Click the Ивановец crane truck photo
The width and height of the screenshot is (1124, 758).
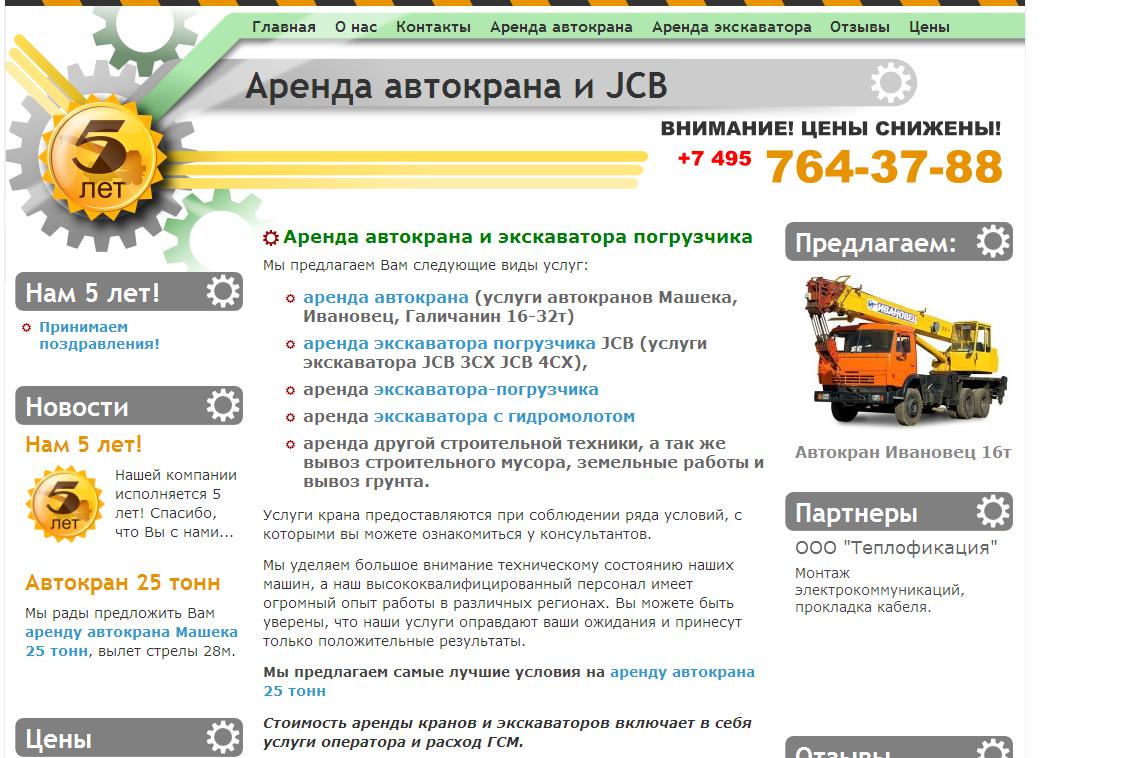905,351
